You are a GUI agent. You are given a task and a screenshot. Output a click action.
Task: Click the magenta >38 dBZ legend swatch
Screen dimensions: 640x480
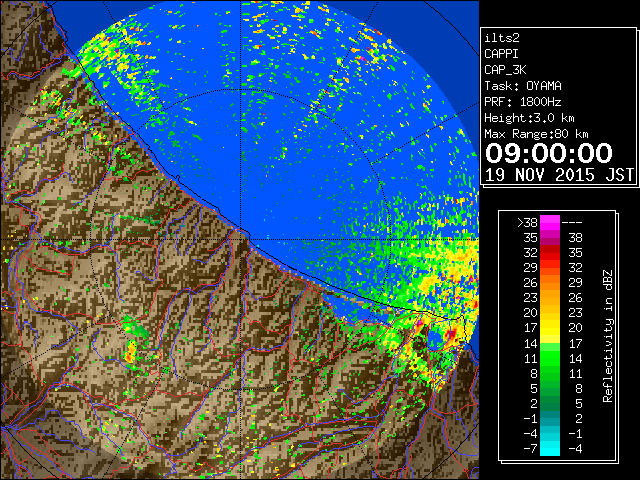coord(550,222)
